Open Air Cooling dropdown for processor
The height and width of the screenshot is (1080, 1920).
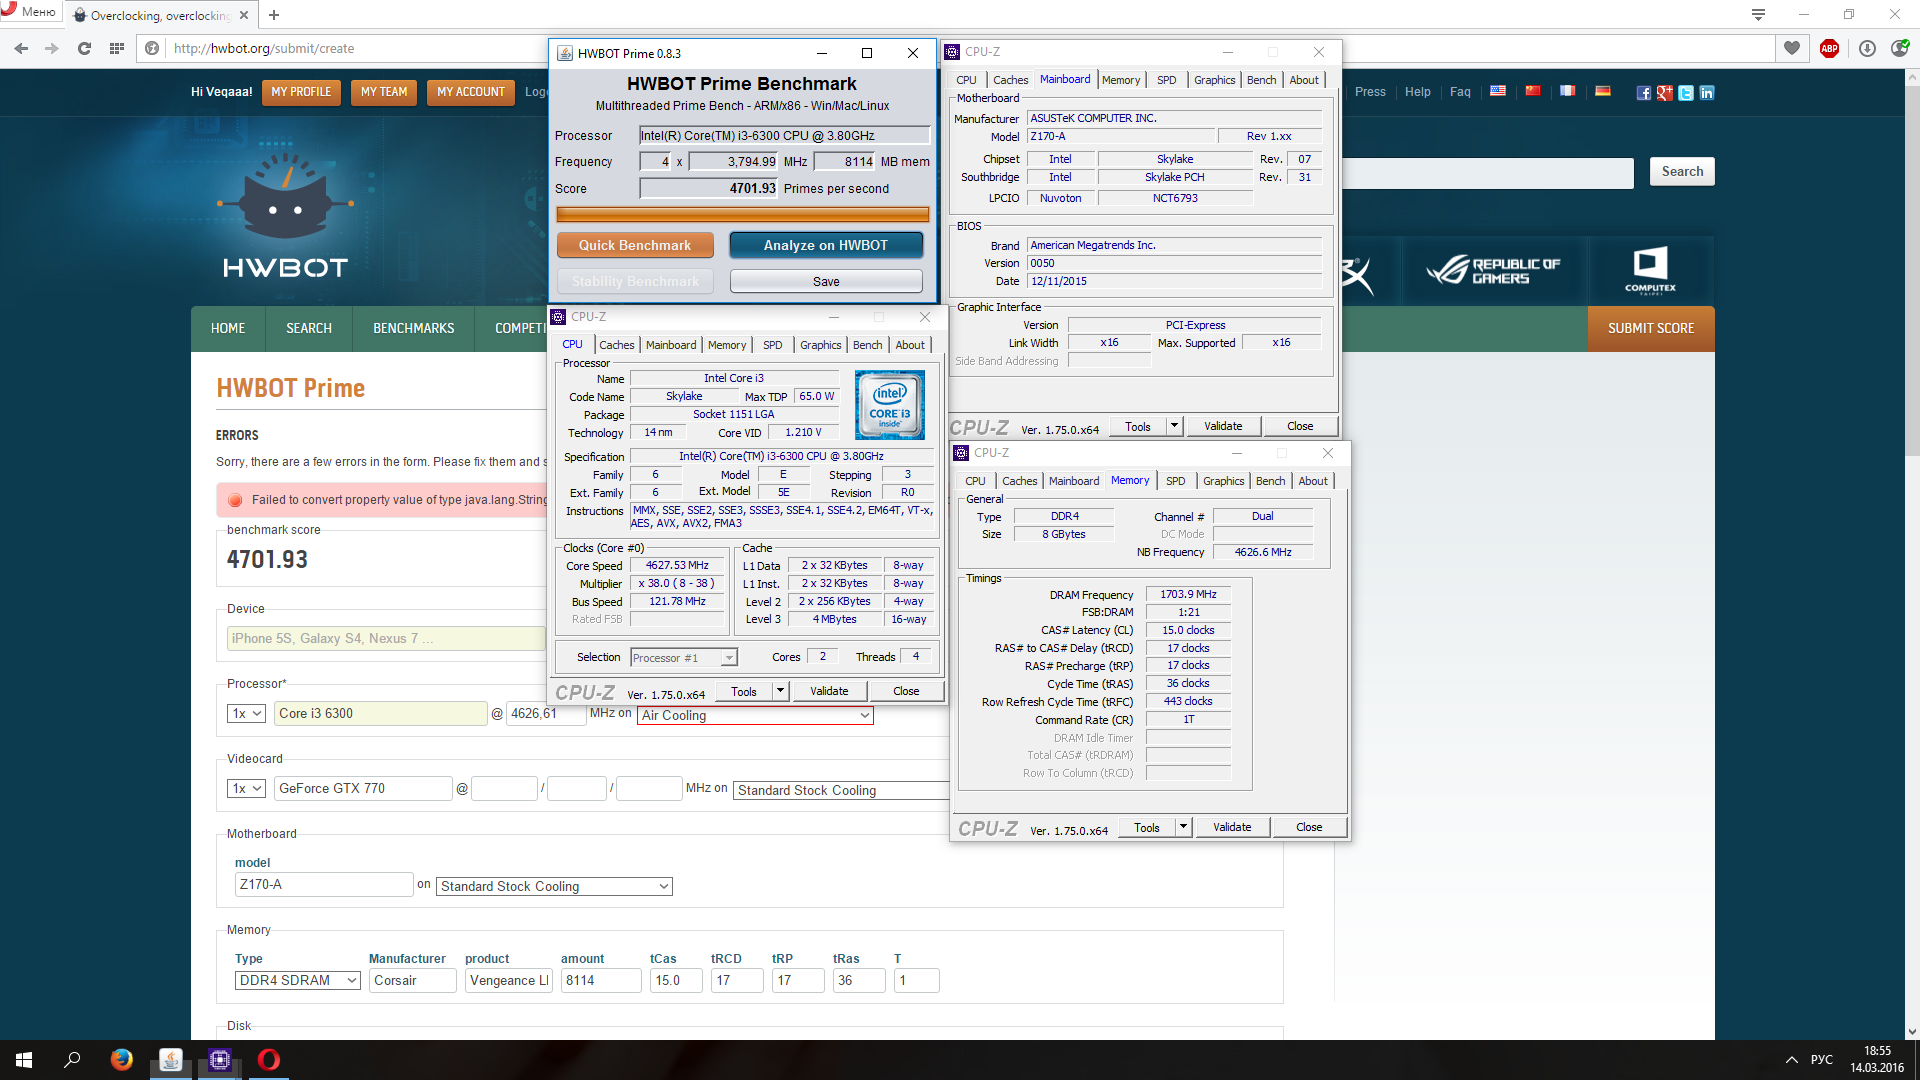pos(755,715)
